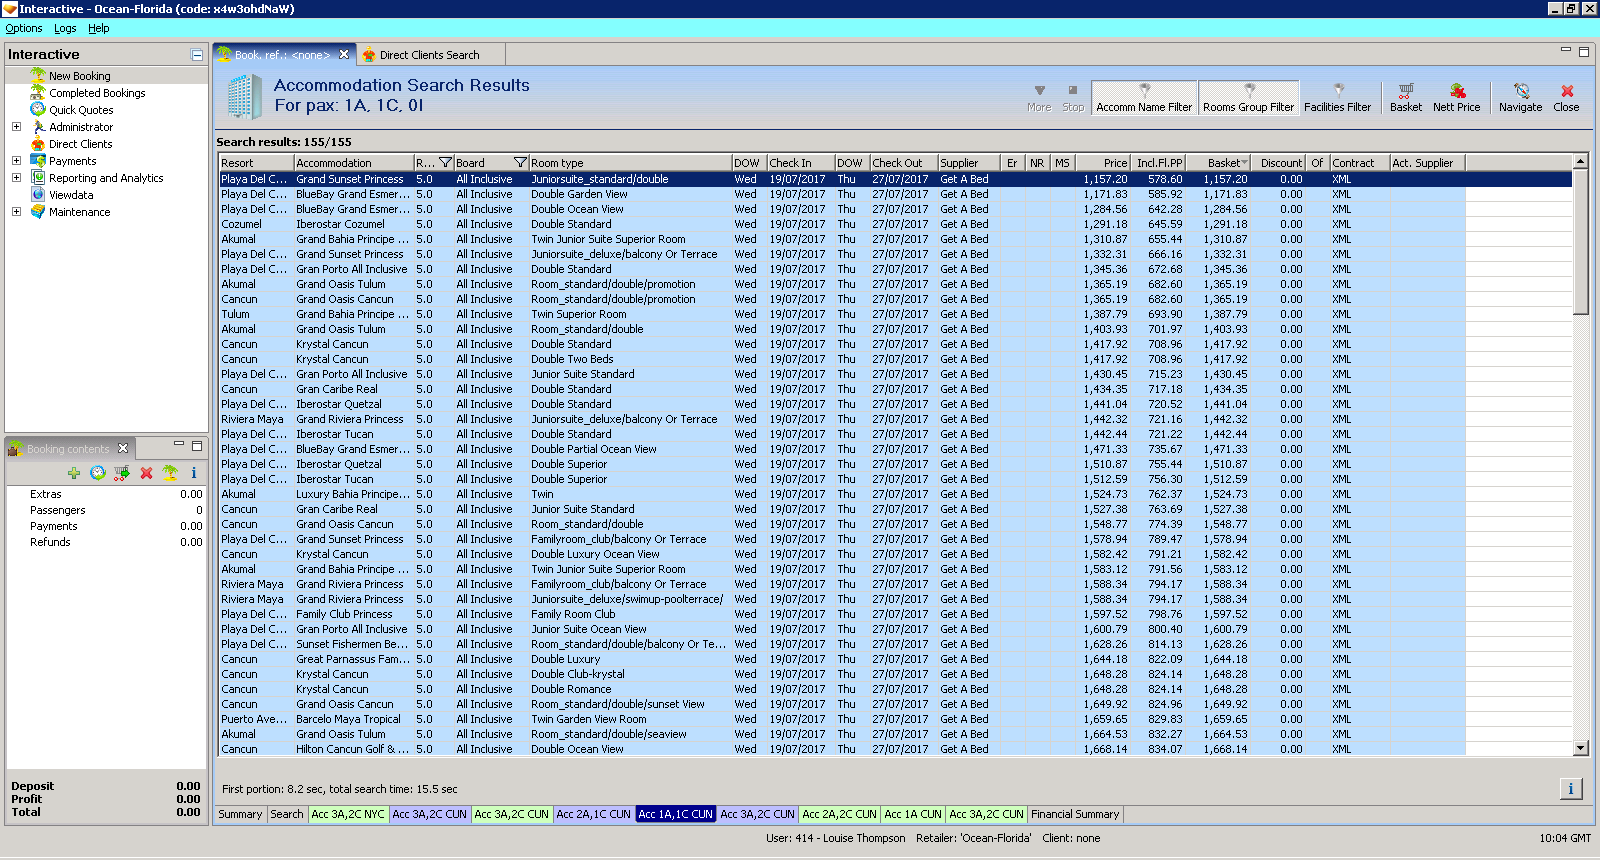Click the green plus icon in Booking contents
This screenshot has width=1600, height=860.
(73, 473)
